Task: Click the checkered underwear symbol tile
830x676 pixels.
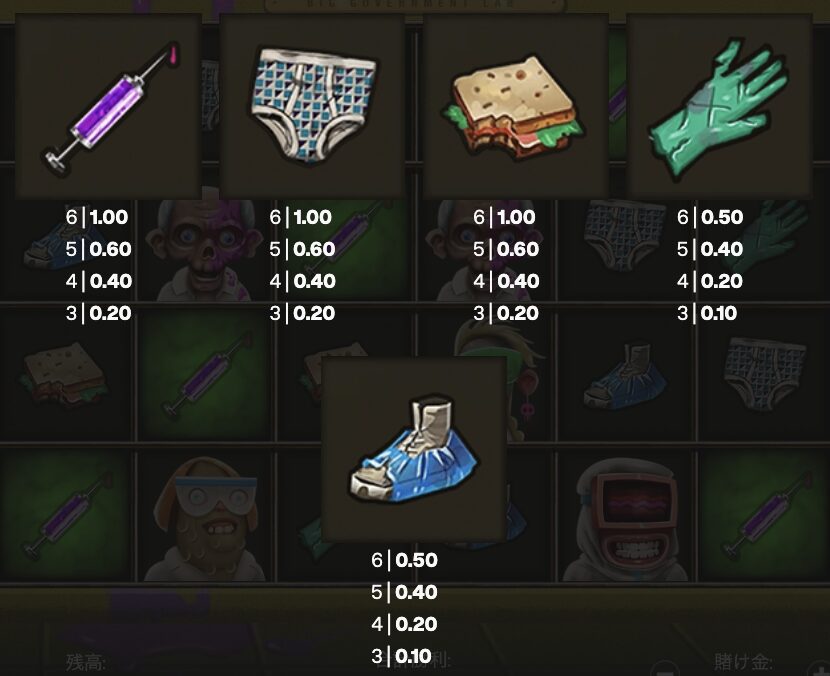Action: (x=312, y=106)
